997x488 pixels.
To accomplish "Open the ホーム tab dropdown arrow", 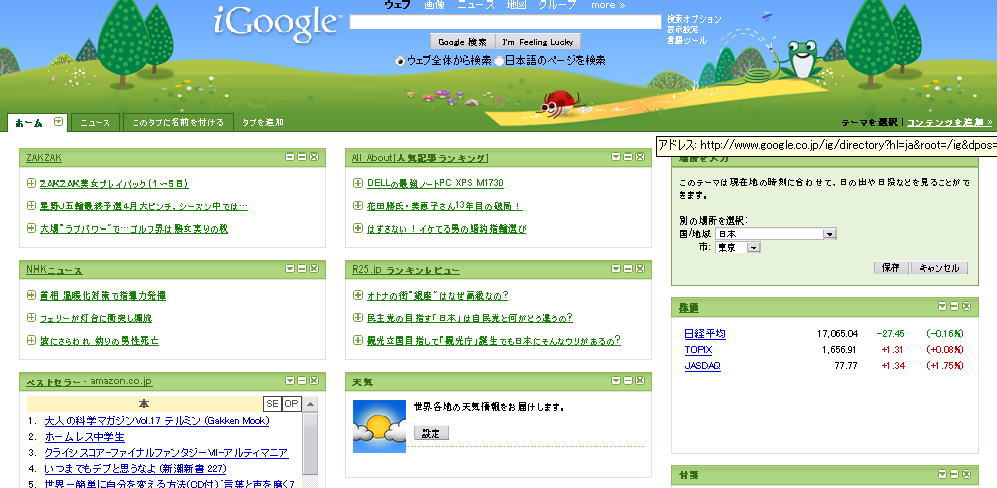I will pos(58,122).
